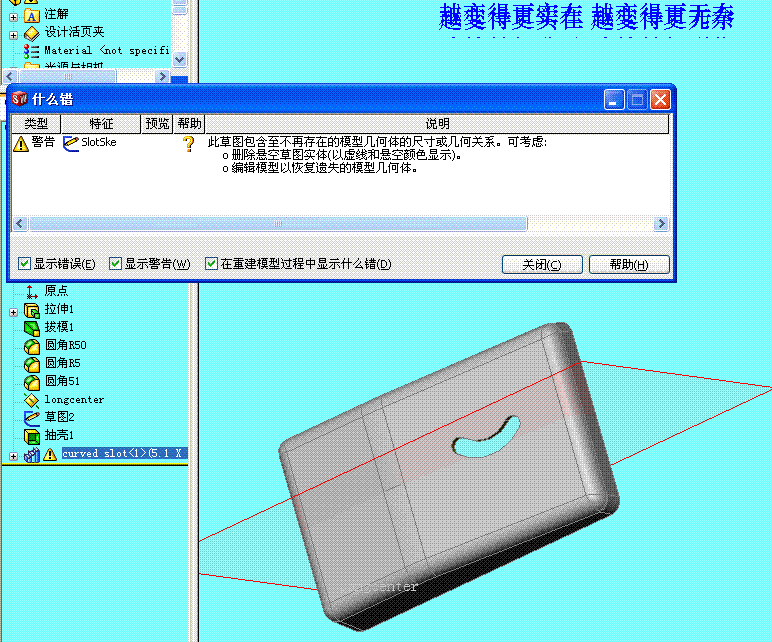
Task: Click the longcenter plane icon
Action: [32, 400]
